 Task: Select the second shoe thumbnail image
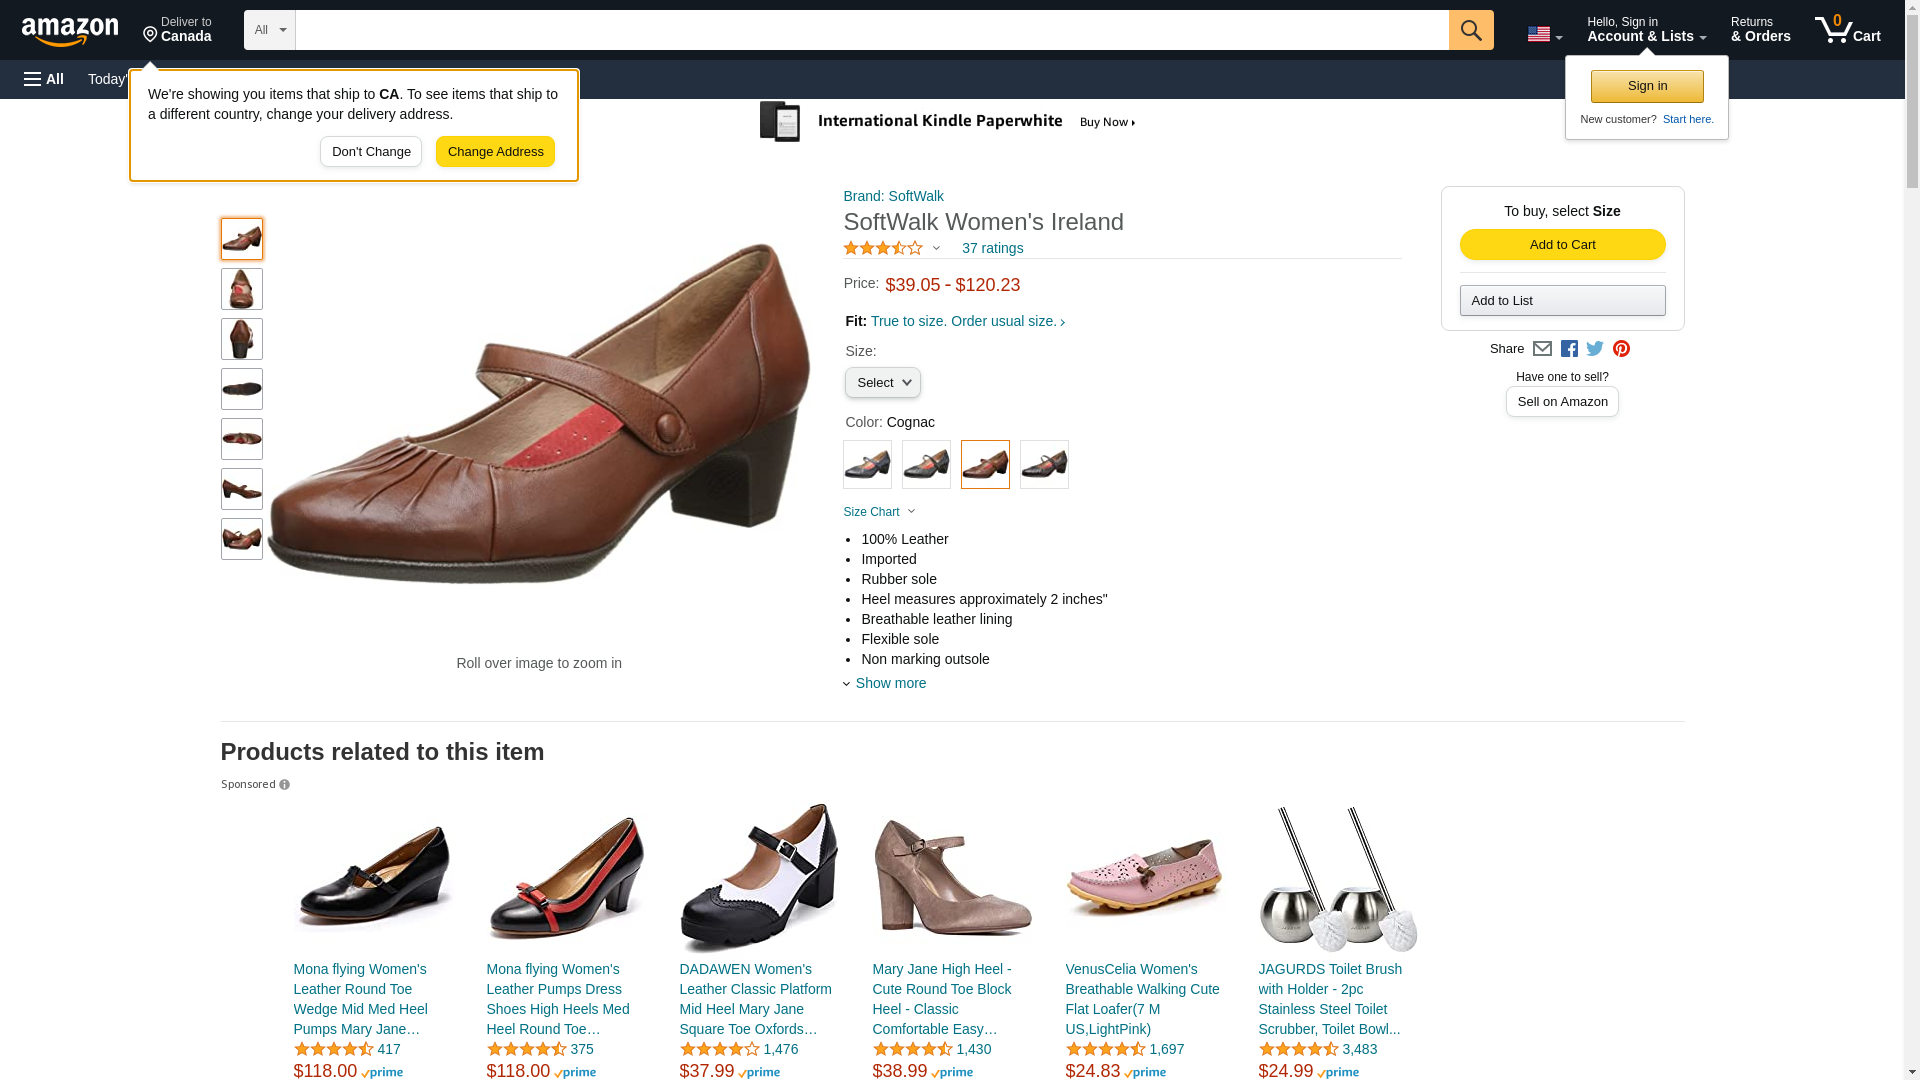(x=242, y=289)
